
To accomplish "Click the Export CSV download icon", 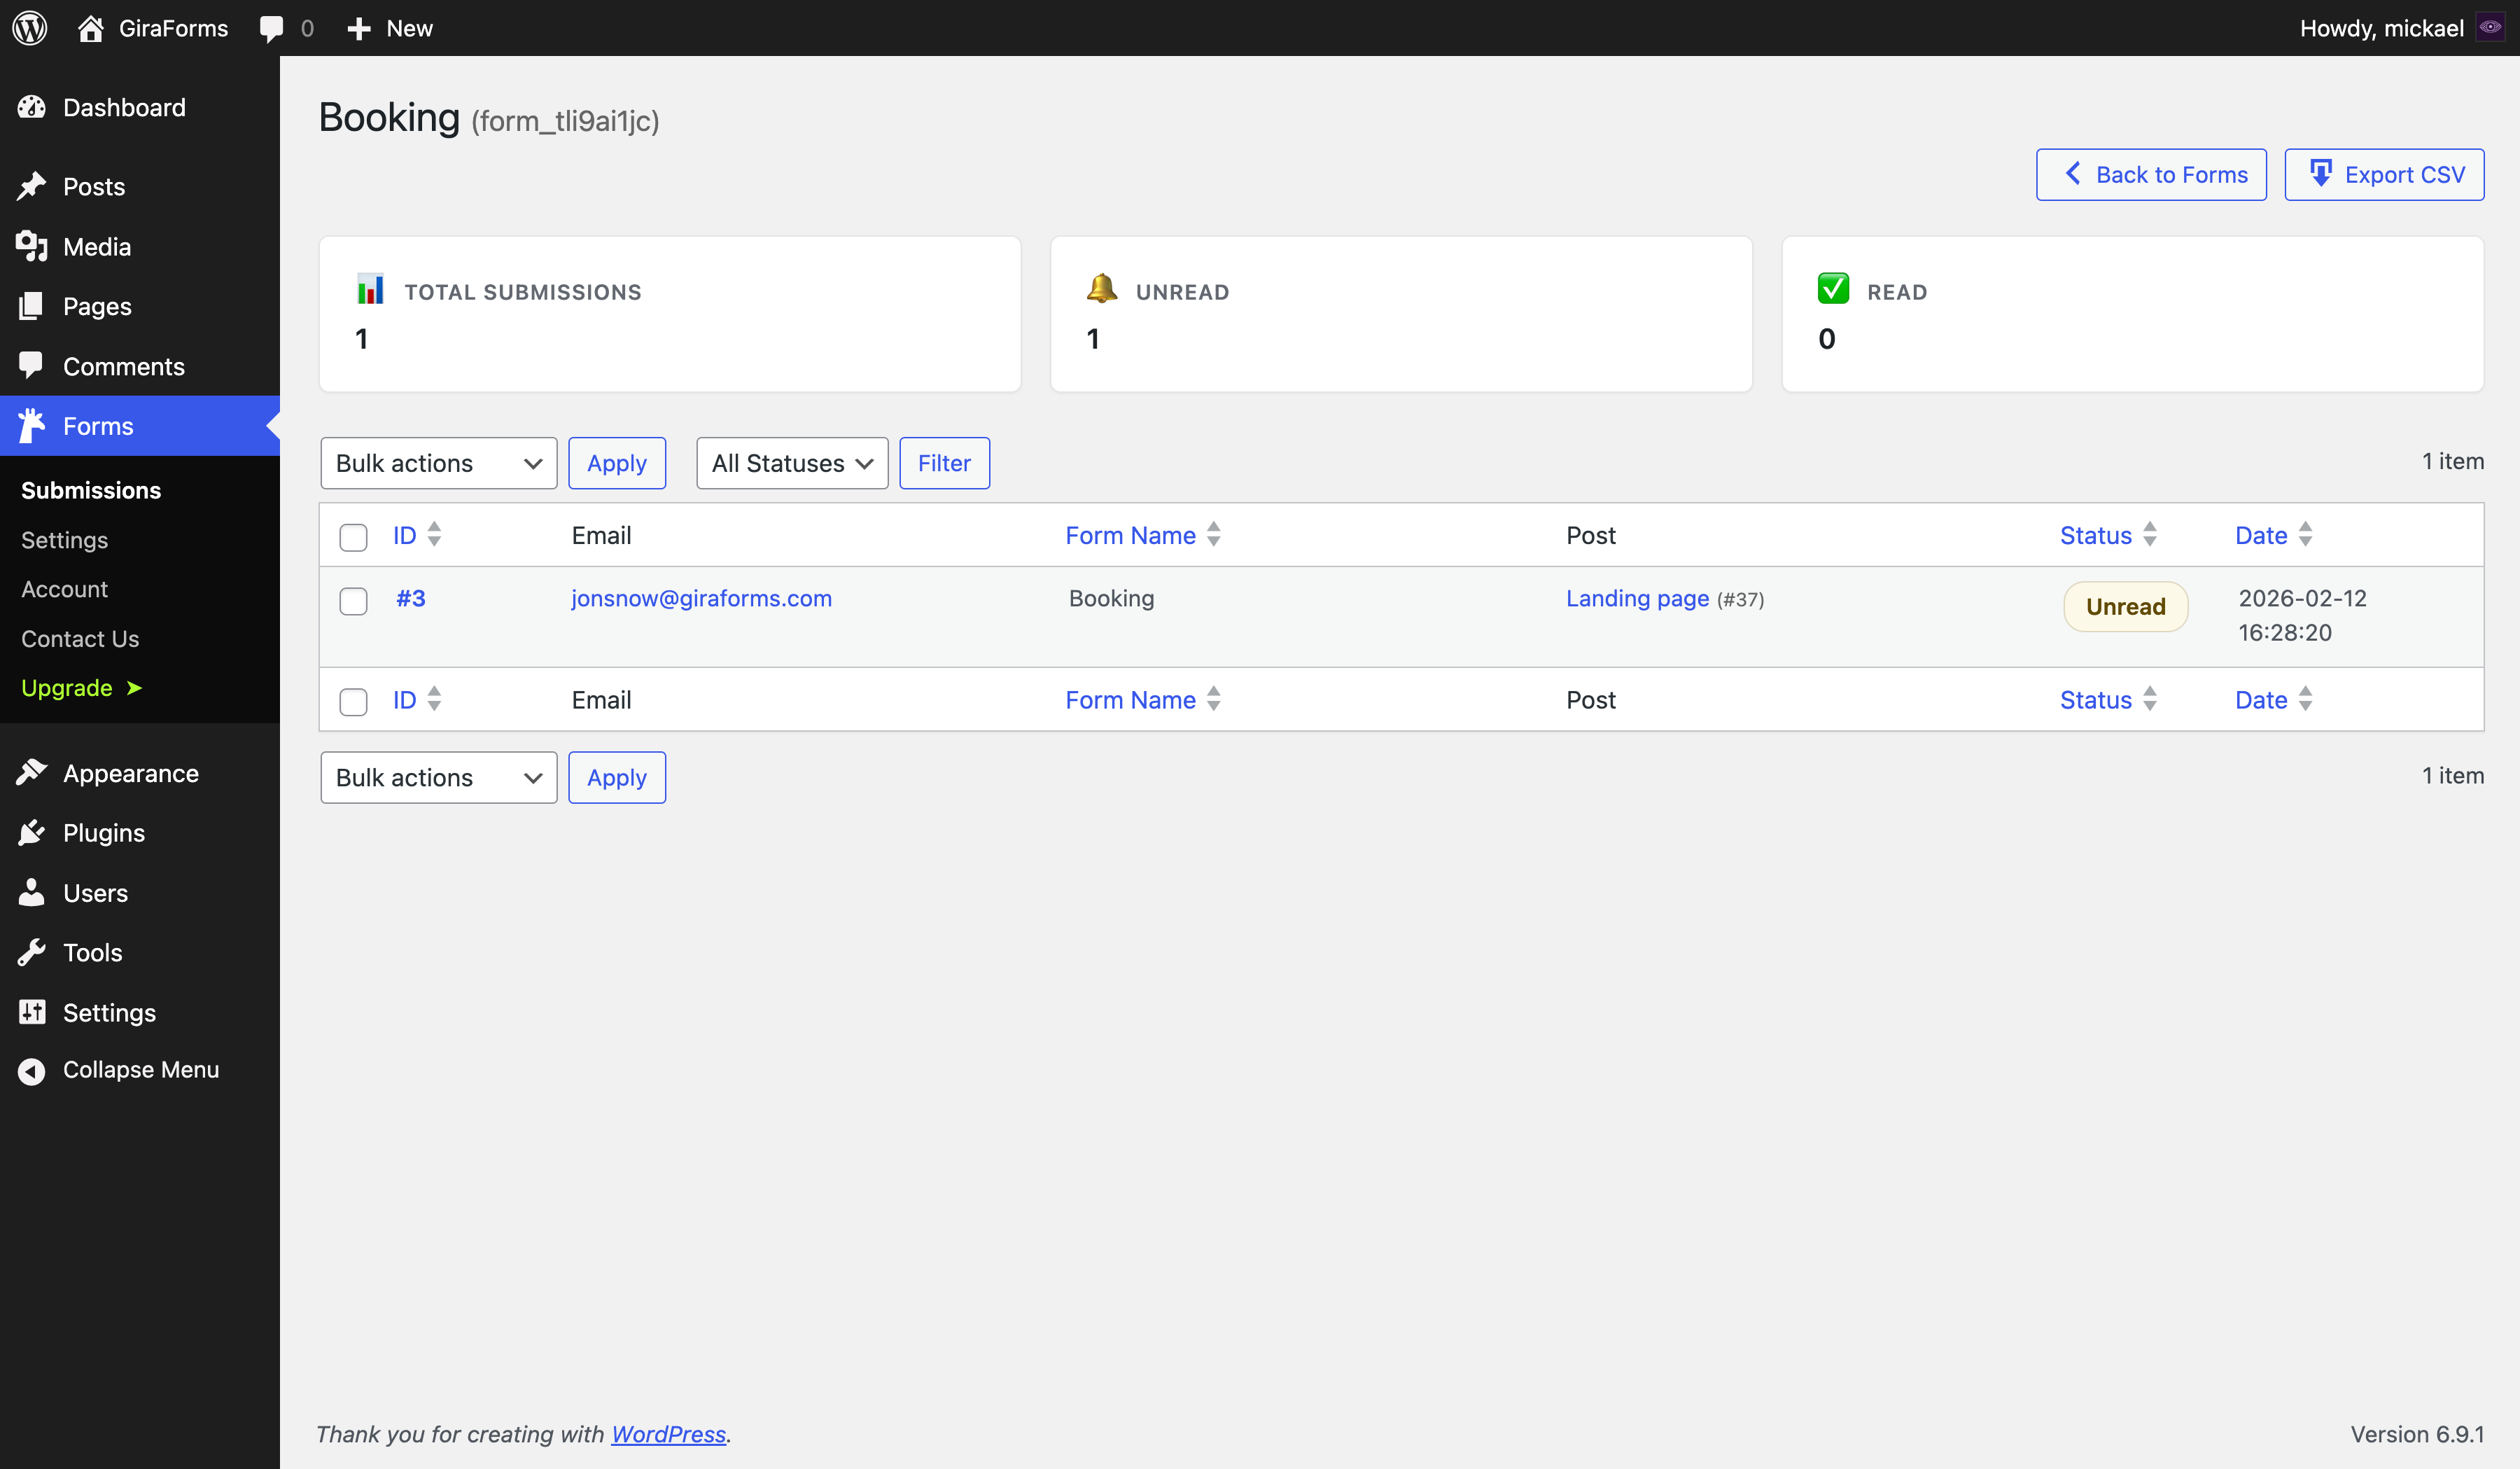I will pyautogui.click(x=2322, y=174).
